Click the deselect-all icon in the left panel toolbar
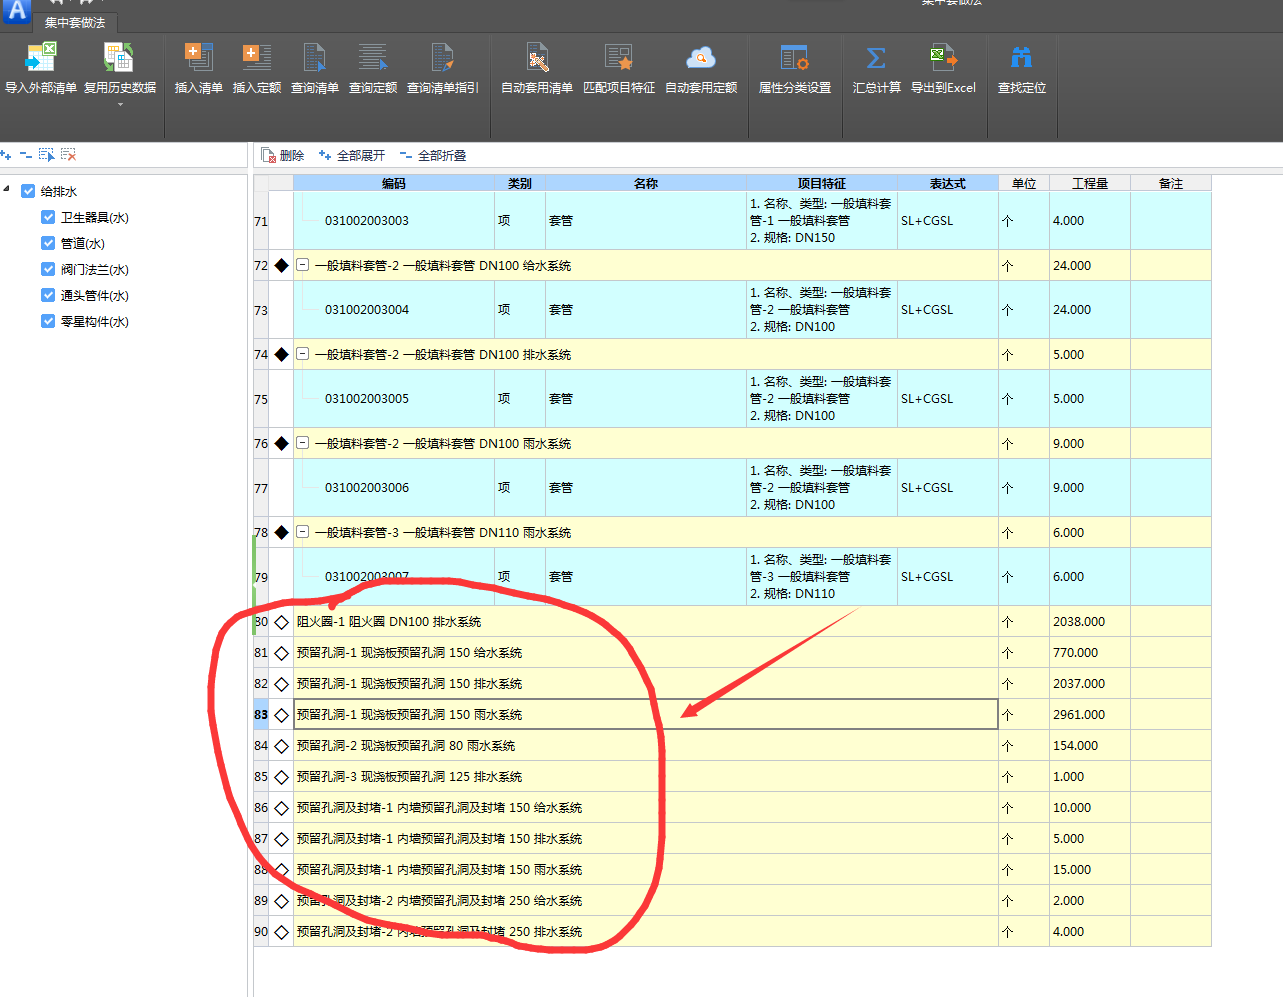1283x997 pixels. point(68,155)
